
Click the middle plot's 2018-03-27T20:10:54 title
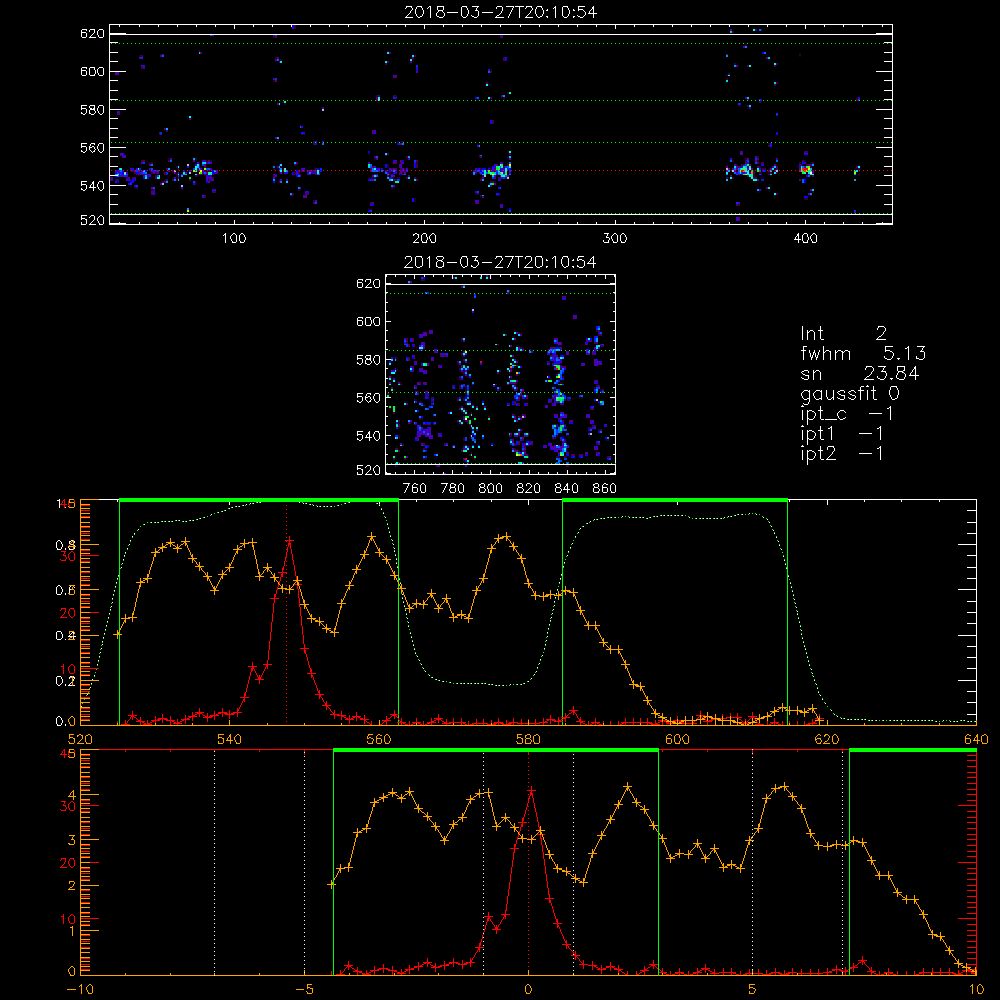tap(500, 262)
